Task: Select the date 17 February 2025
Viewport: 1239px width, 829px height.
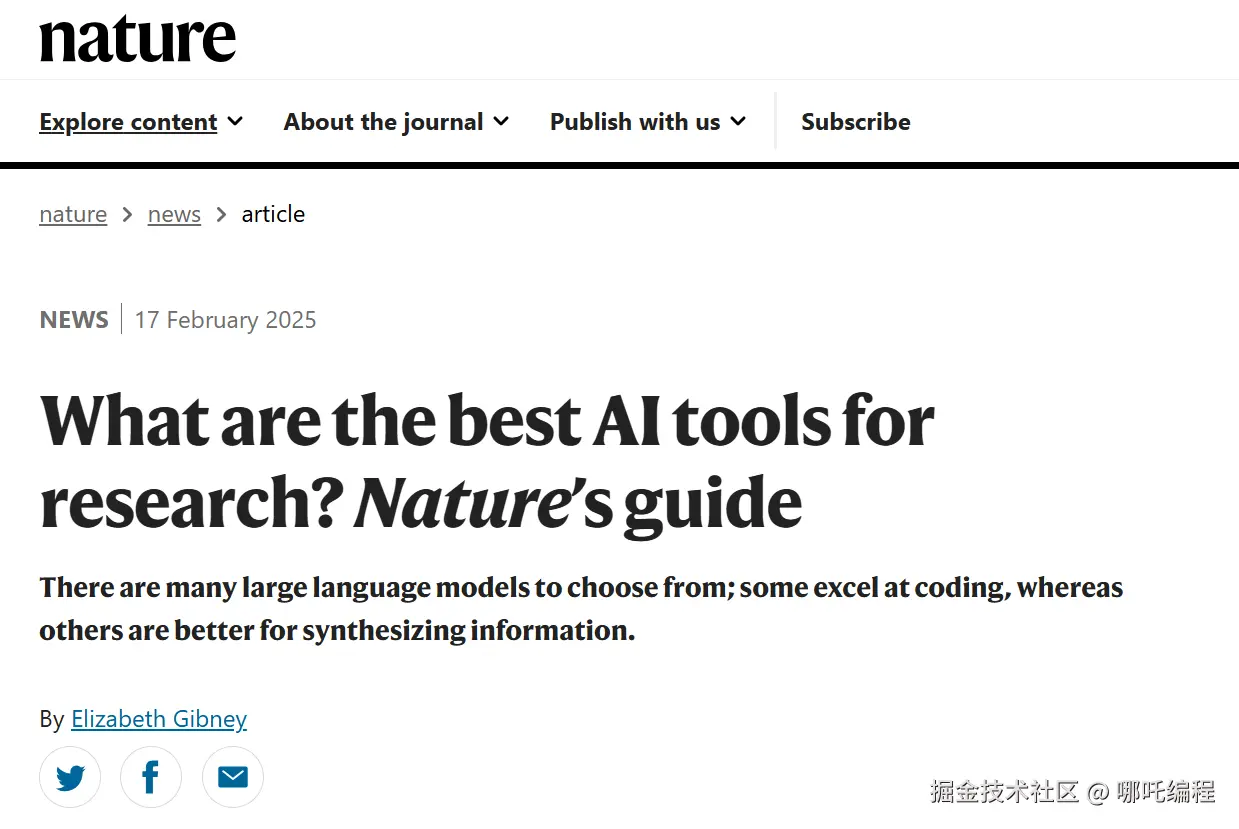Action: pos(225,320)
